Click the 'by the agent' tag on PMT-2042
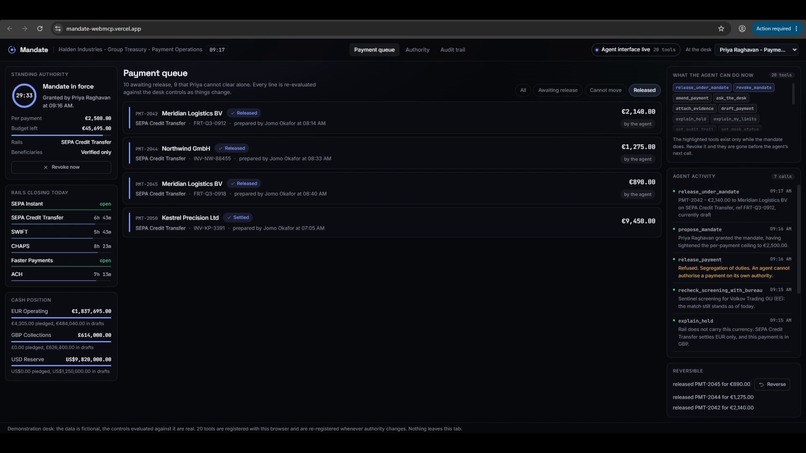806x453 pixels. point(637,124)
